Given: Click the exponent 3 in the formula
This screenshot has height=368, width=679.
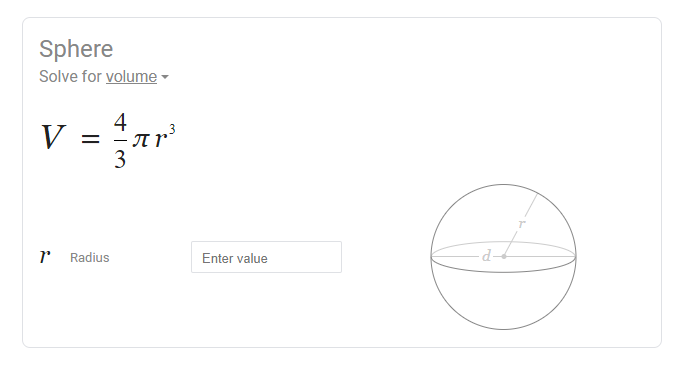Looking at the screenshot, I should click(172, 129).
